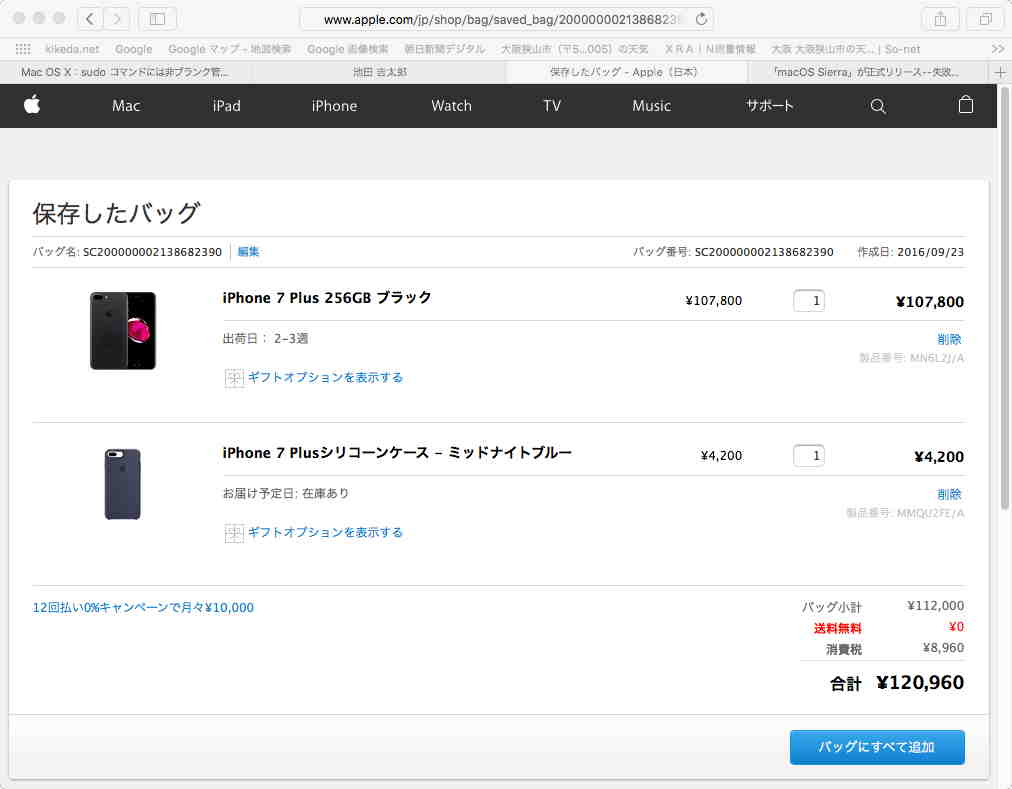Open the search magnifier icon
The width and height of the screenshot is (1012, 789).
click(877, 106)
